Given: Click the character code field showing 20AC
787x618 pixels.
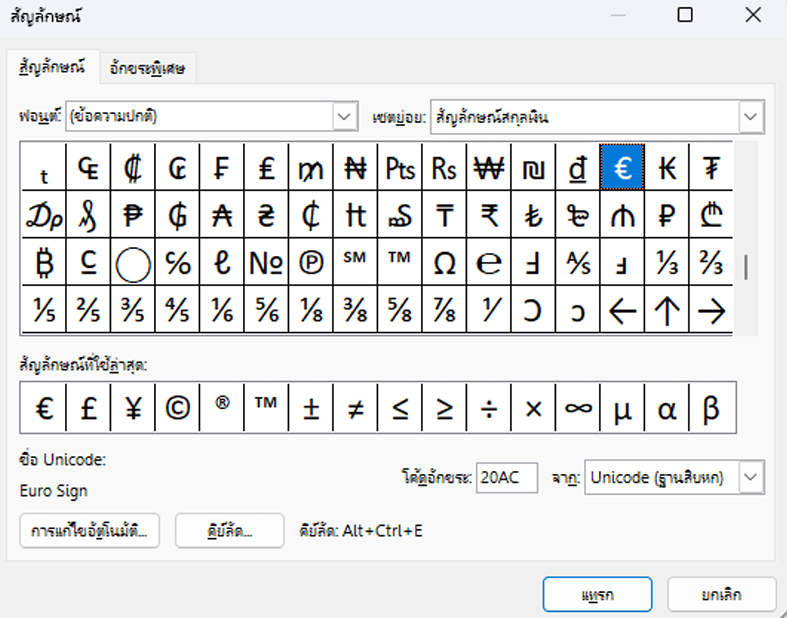Looking at the screenshot, I should coord(507,477).
